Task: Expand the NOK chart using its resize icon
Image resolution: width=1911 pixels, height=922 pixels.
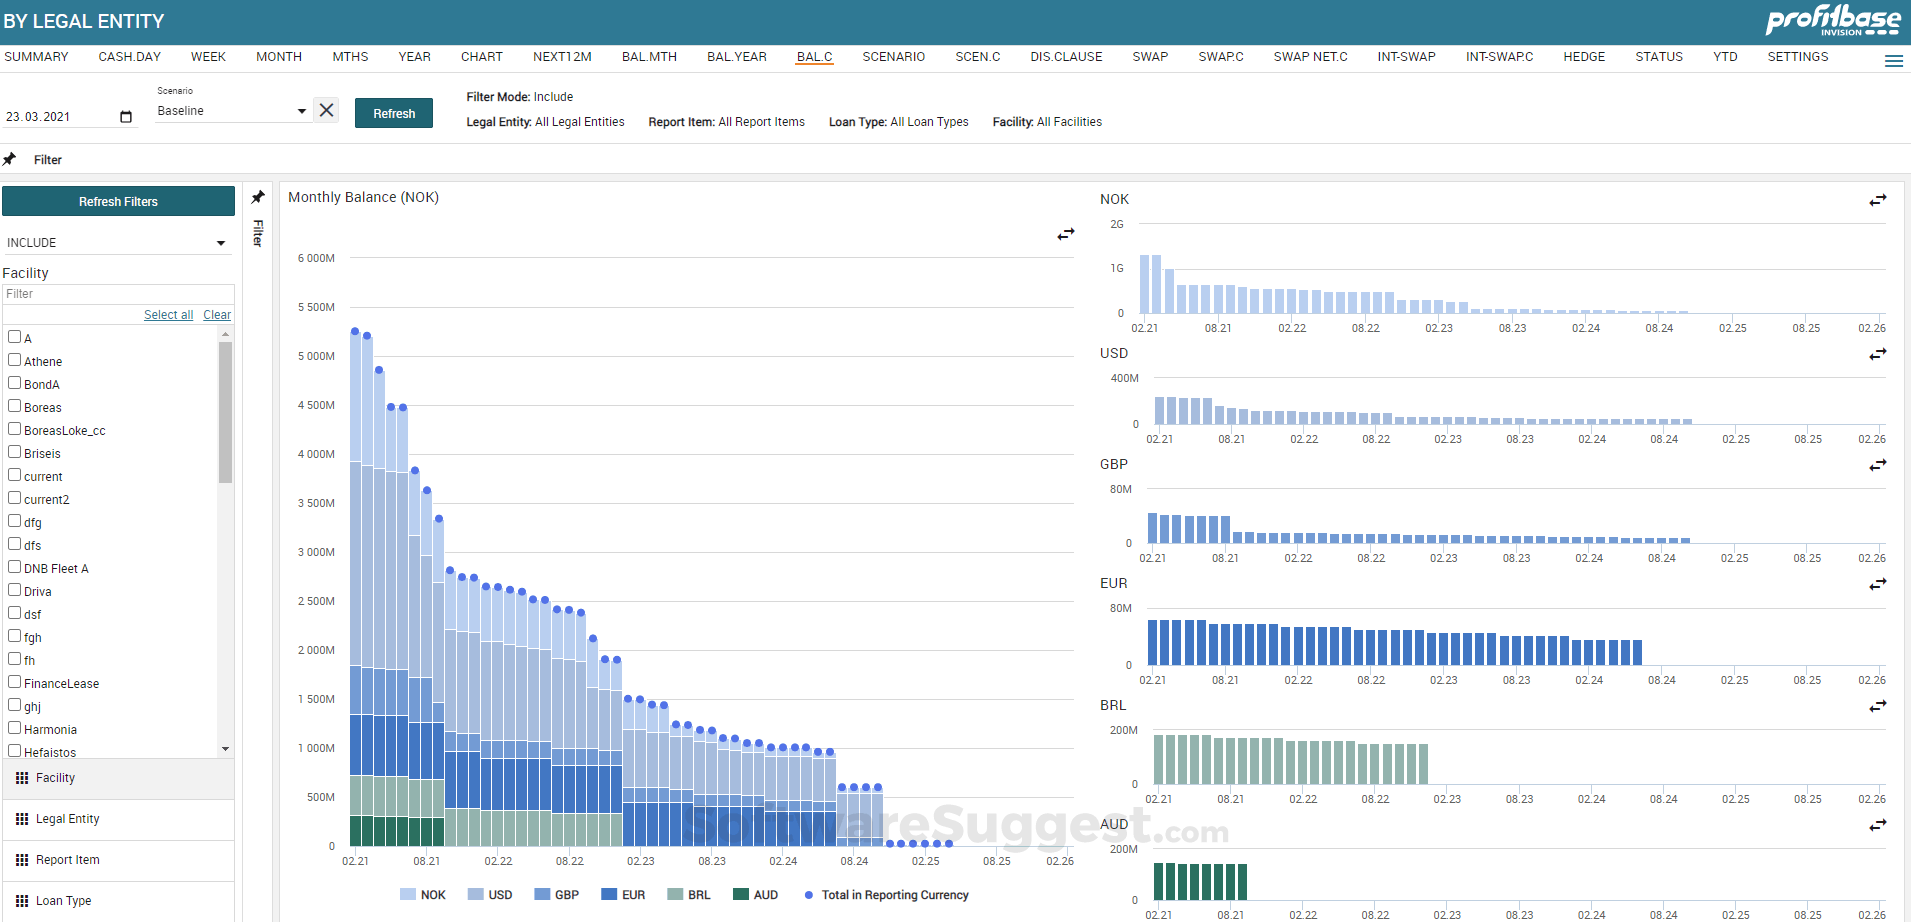Action: (x=1878, y=200)
